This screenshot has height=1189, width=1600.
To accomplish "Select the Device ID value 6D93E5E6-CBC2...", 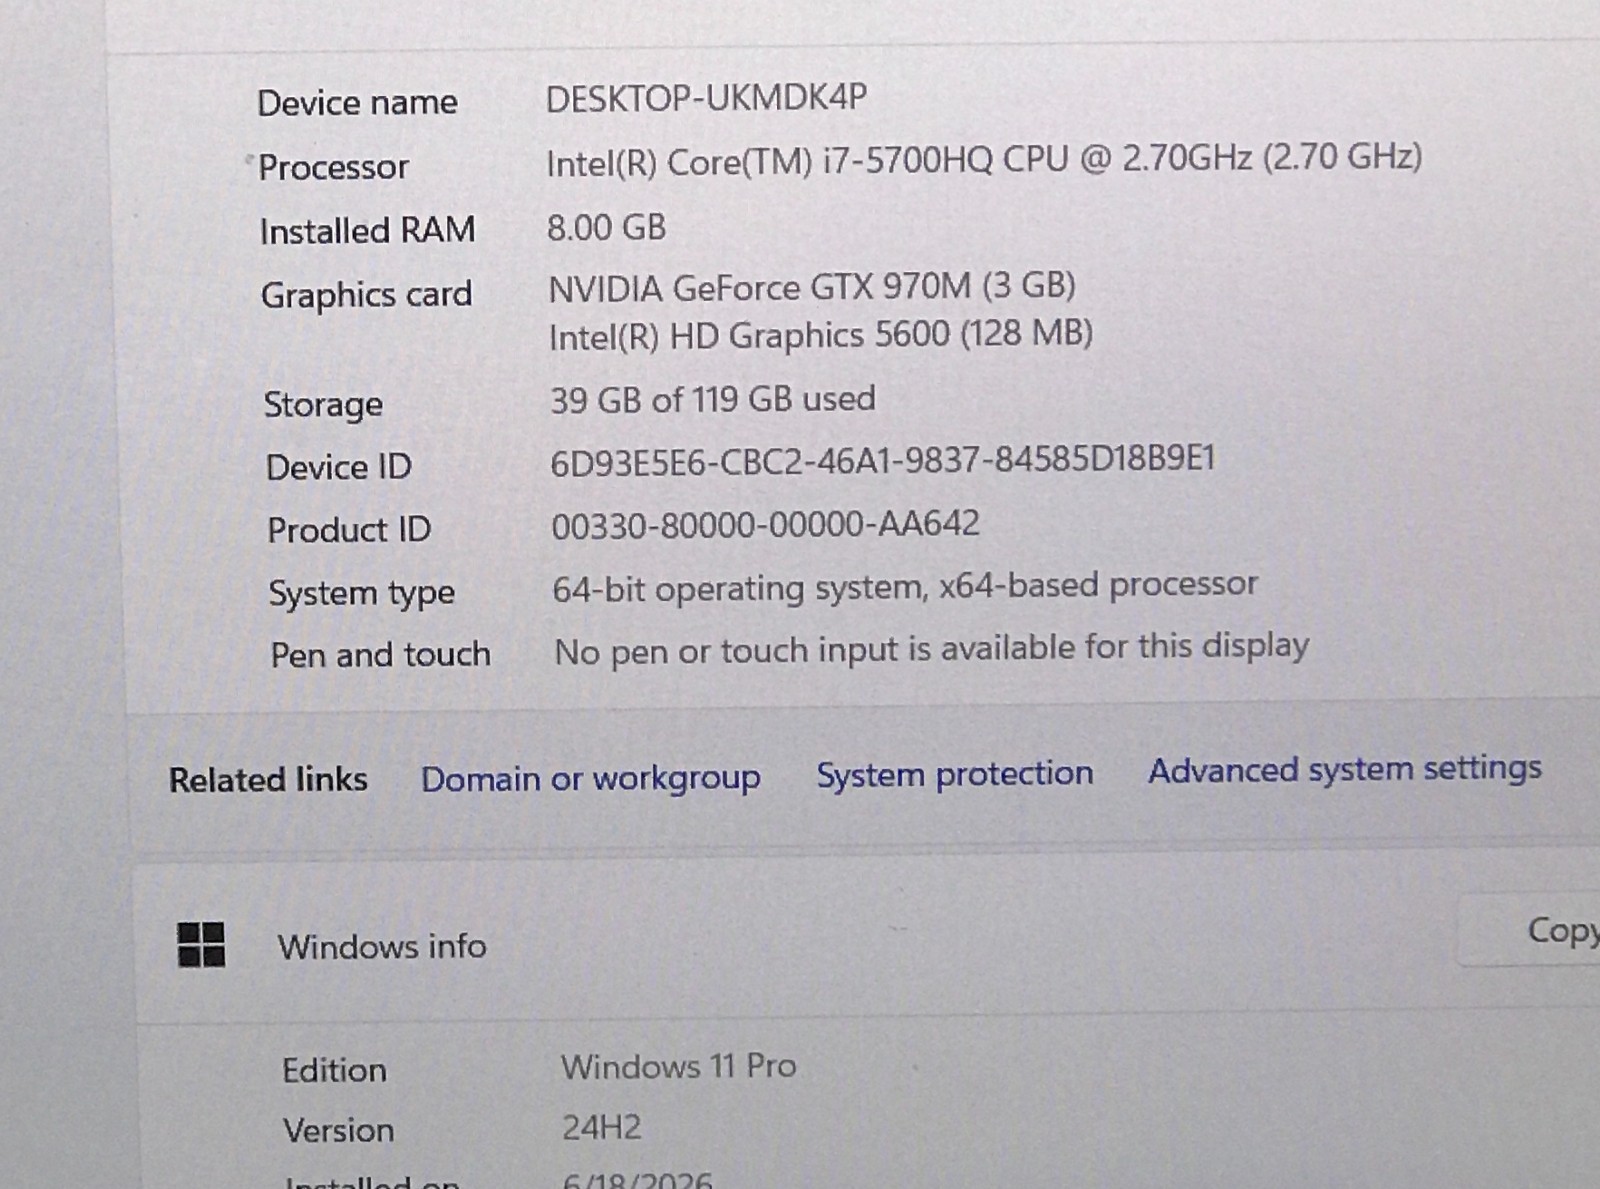I will point(882,460).
